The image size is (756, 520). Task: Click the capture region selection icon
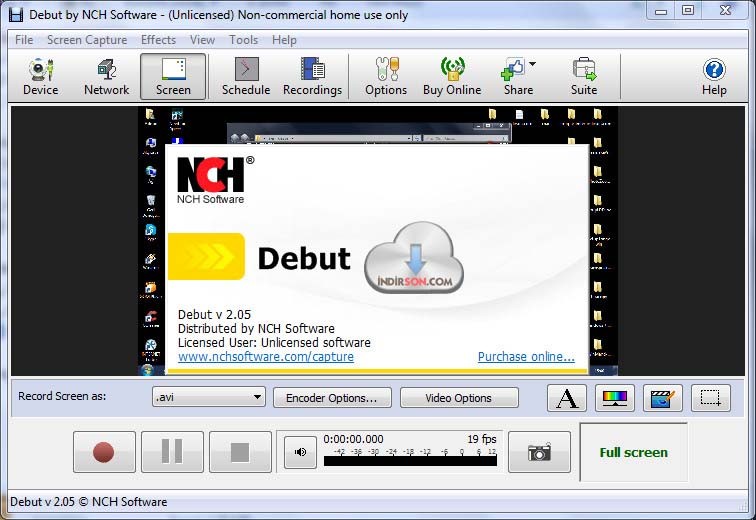point(711,398)
